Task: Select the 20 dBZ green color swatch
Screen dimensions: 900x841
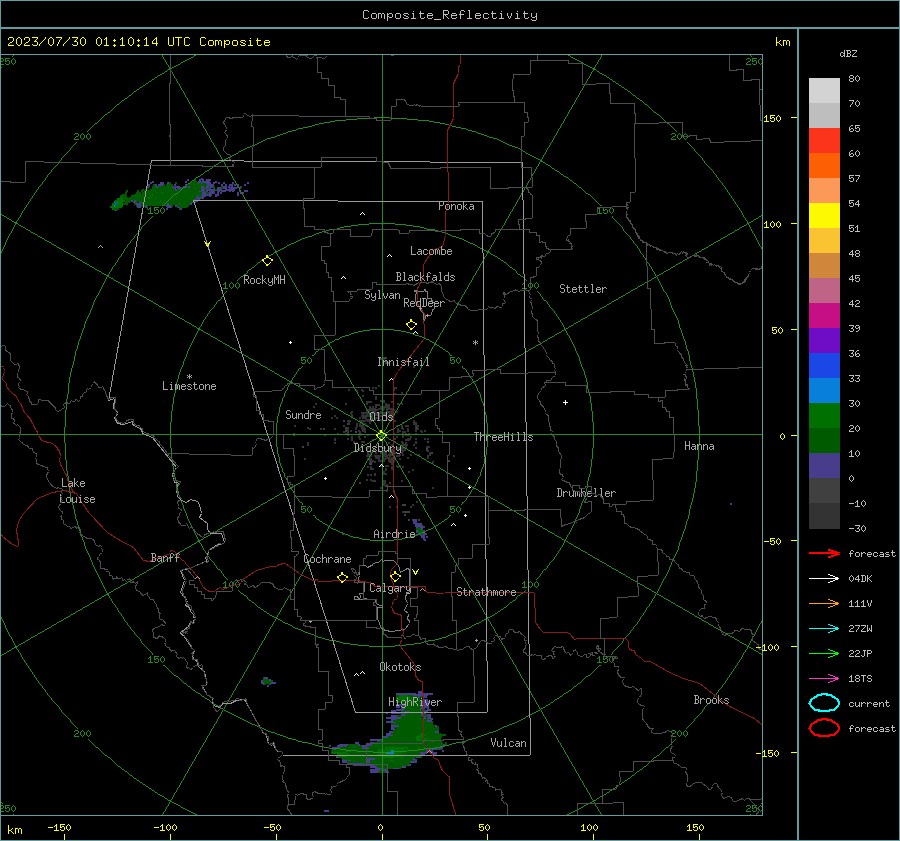Action: 824,415
